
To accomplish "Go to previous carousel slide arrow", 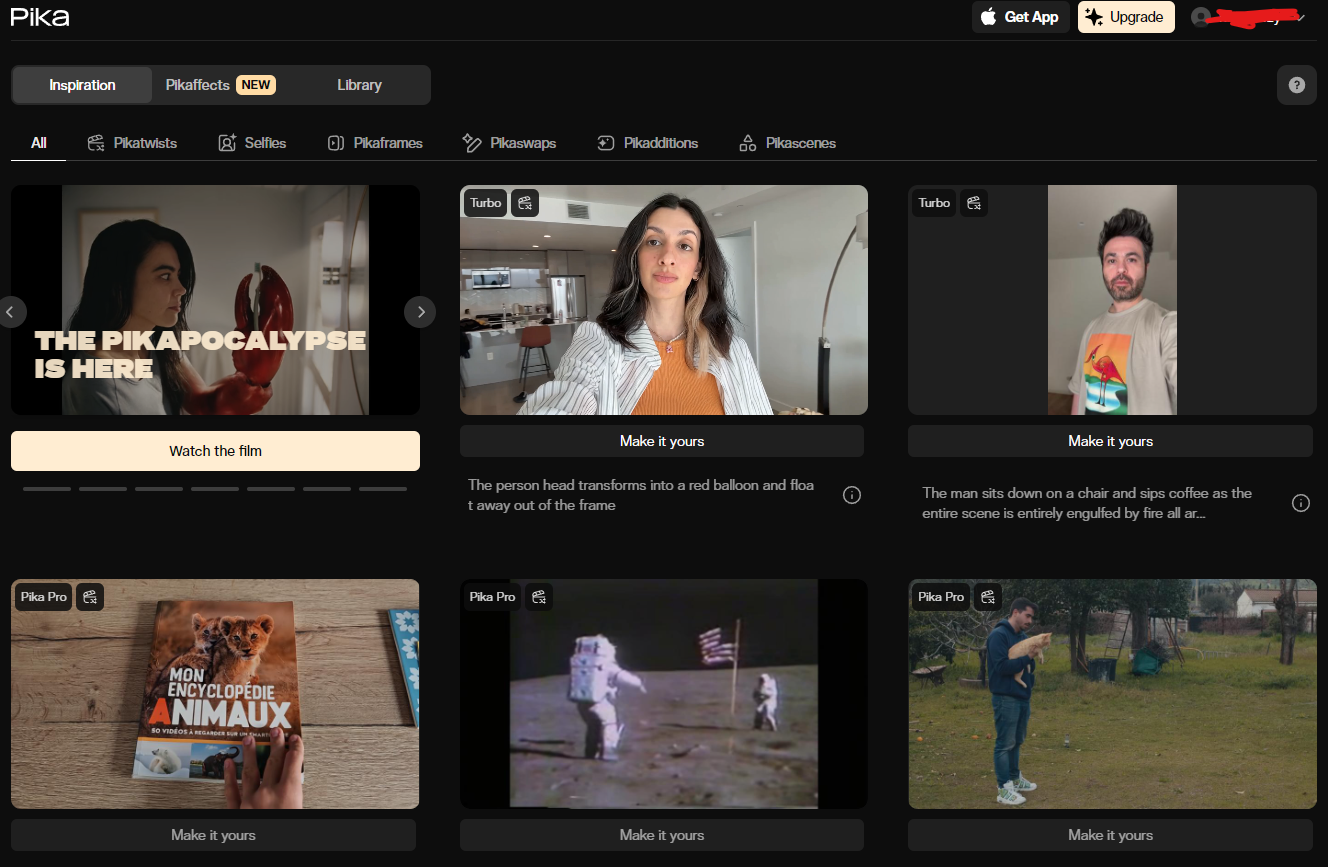I will coord(11,312).
